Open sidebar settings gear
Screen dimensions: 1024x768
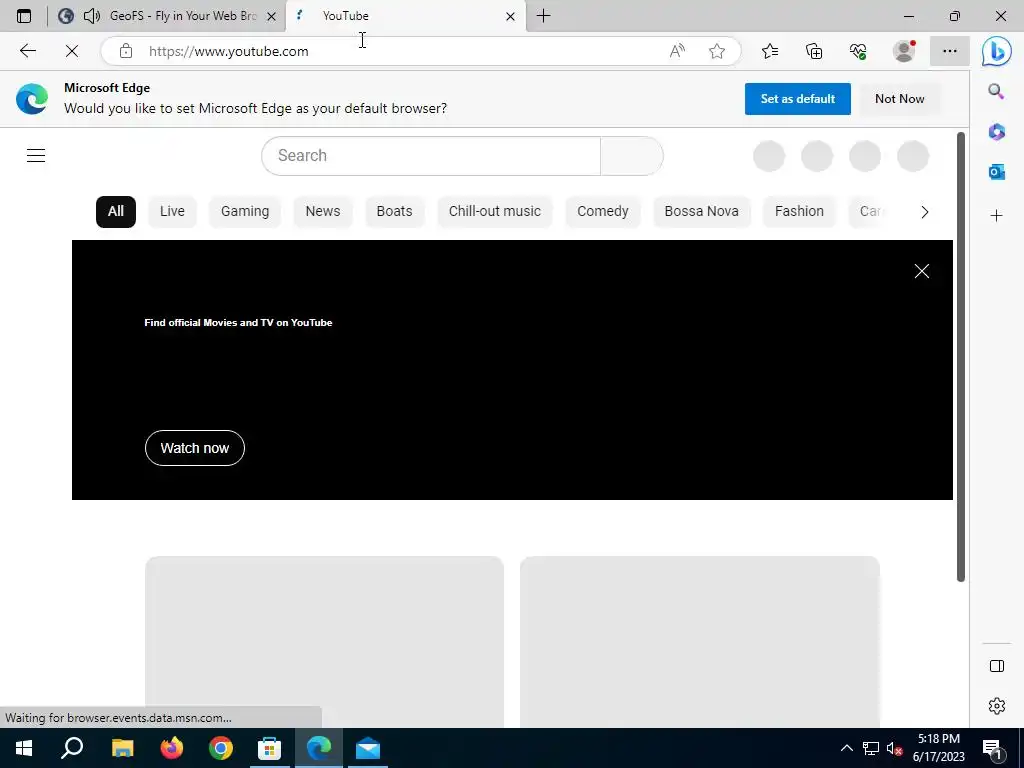pos(997,706)
